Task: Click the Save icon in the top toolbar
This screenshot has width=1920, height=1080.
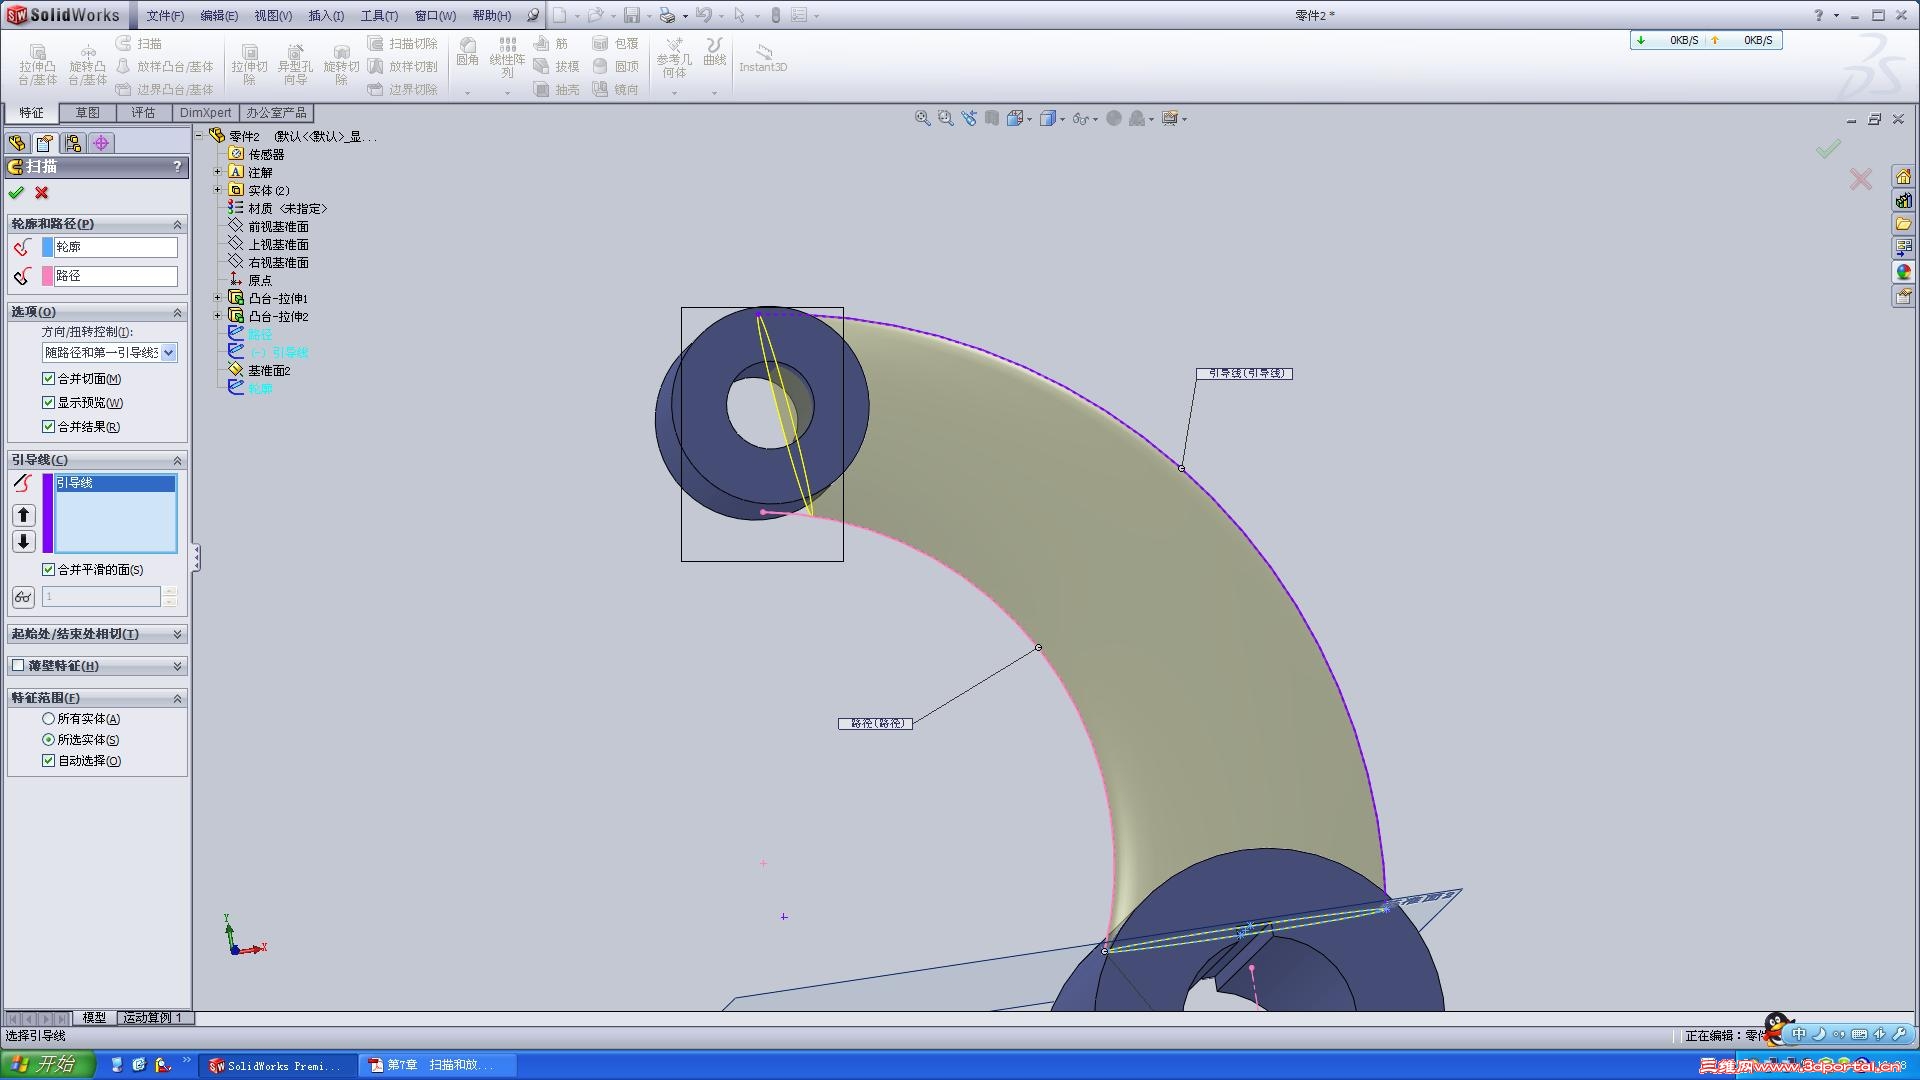Action: coord(631,15)
